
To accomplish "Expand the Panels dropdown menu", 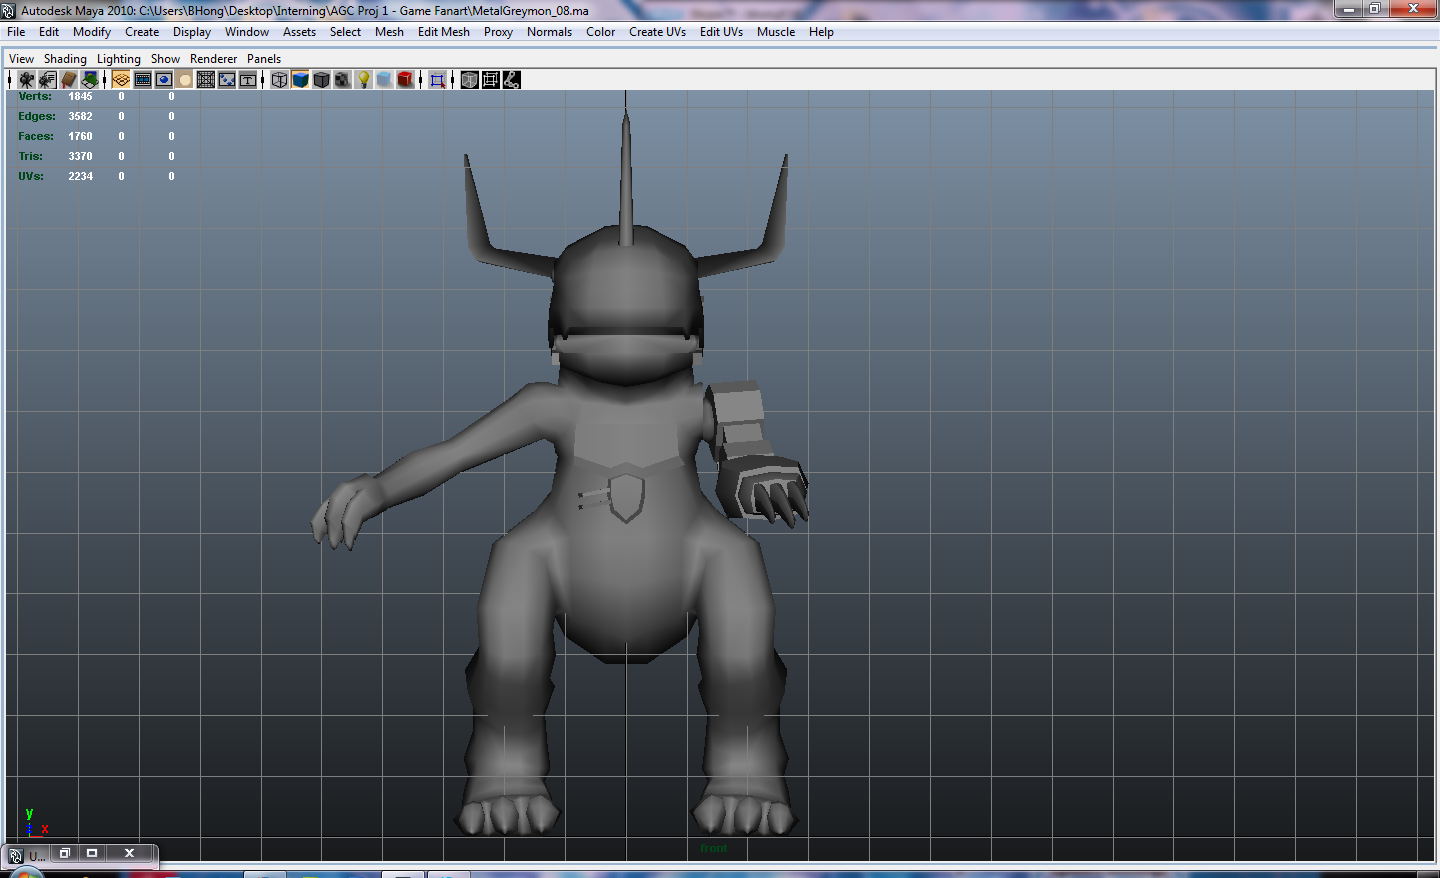I will coord(264,59).
